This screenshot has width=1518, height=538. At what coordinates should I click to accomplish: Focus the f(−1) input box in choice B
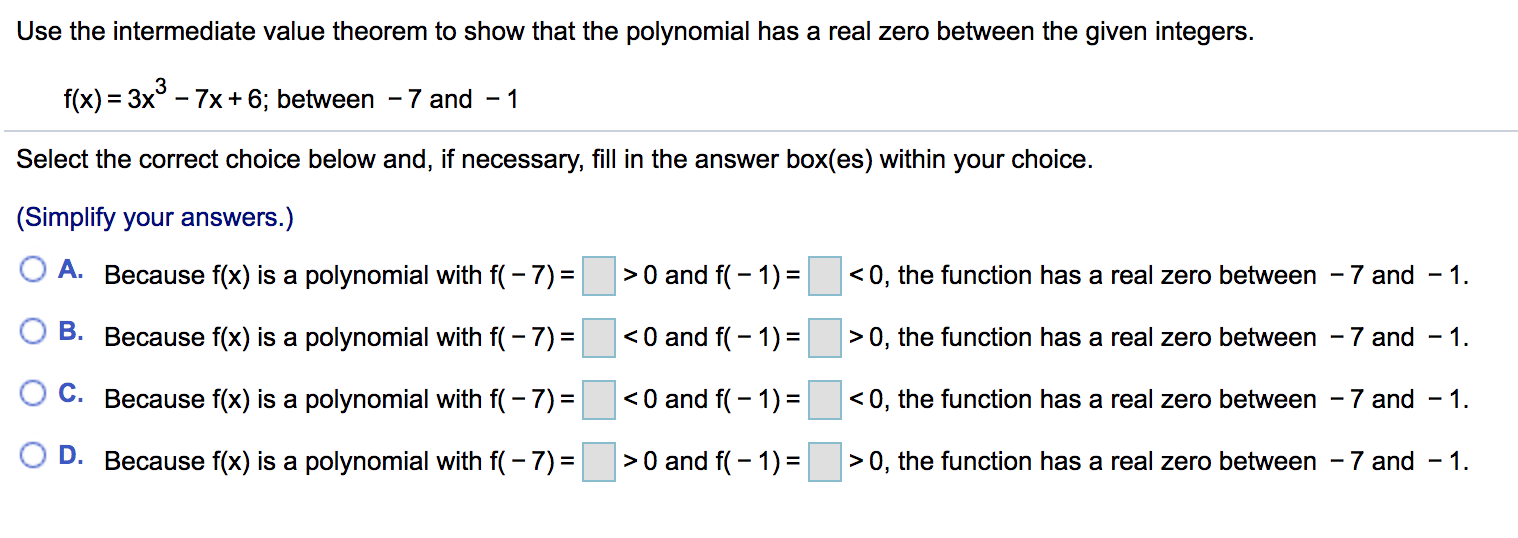click(x=825, y=337)
